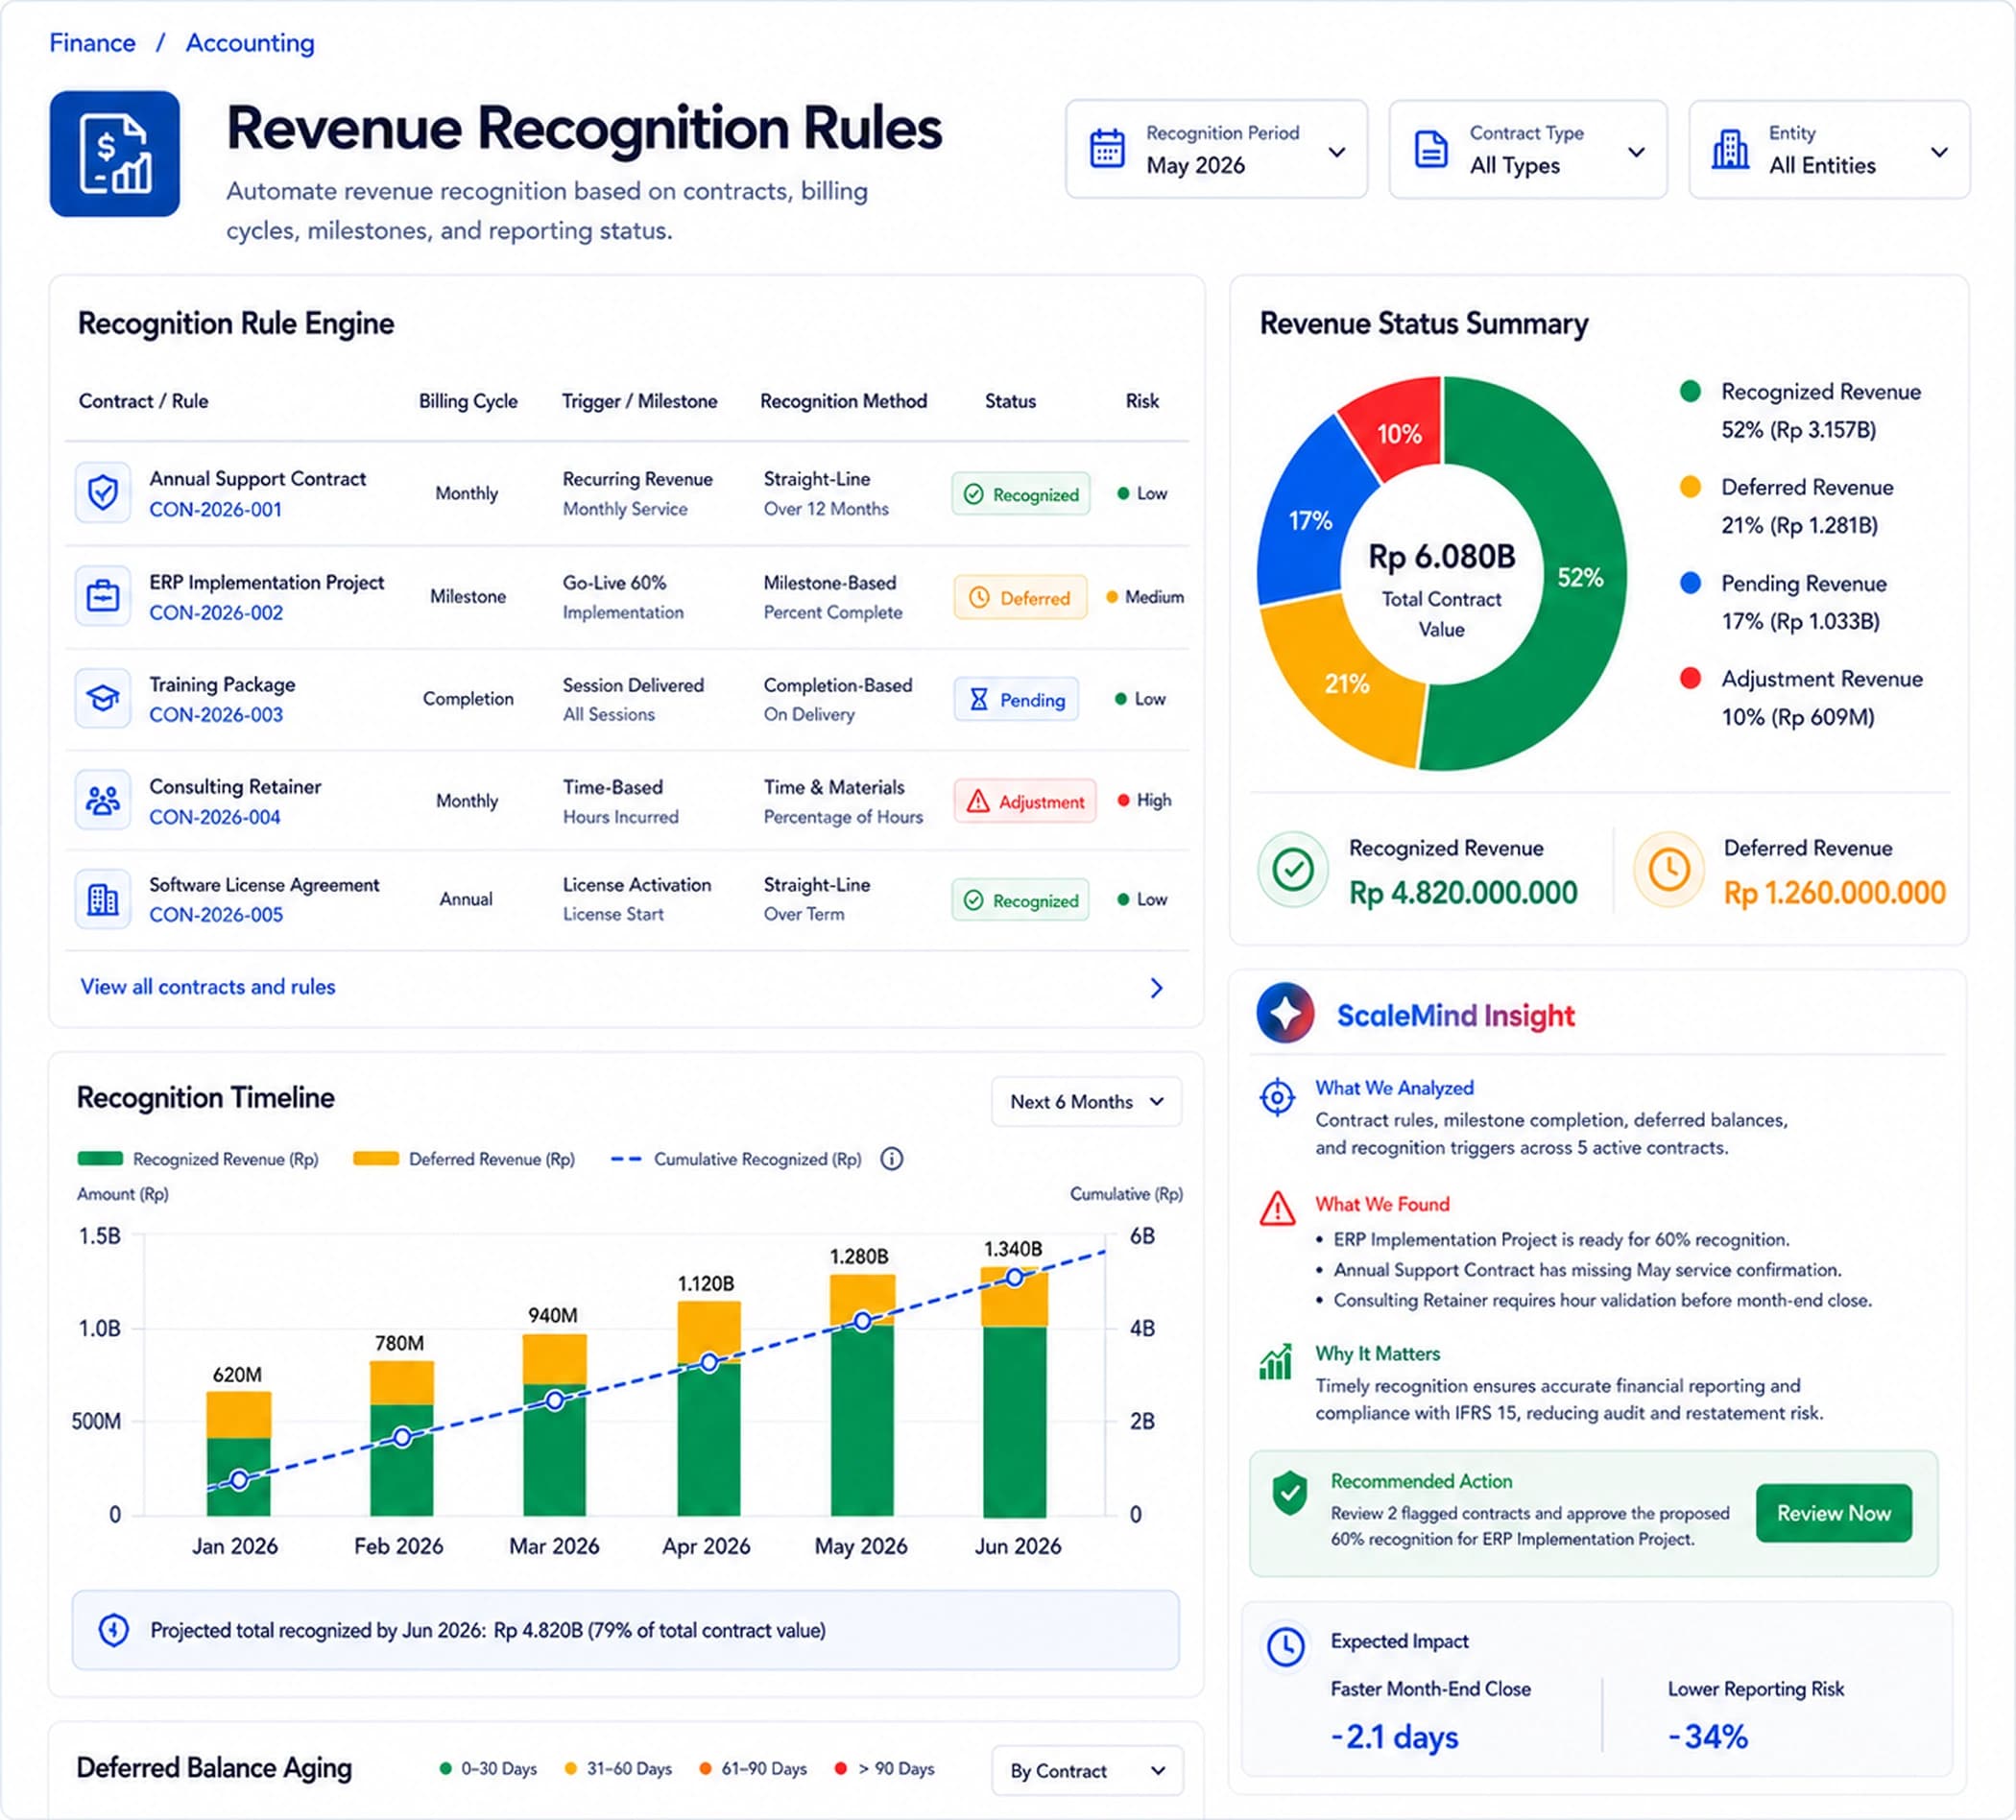Screen dimensions: 2016x1820
Task: Click the Review Now button
Action: [x=1833, y=1513]
